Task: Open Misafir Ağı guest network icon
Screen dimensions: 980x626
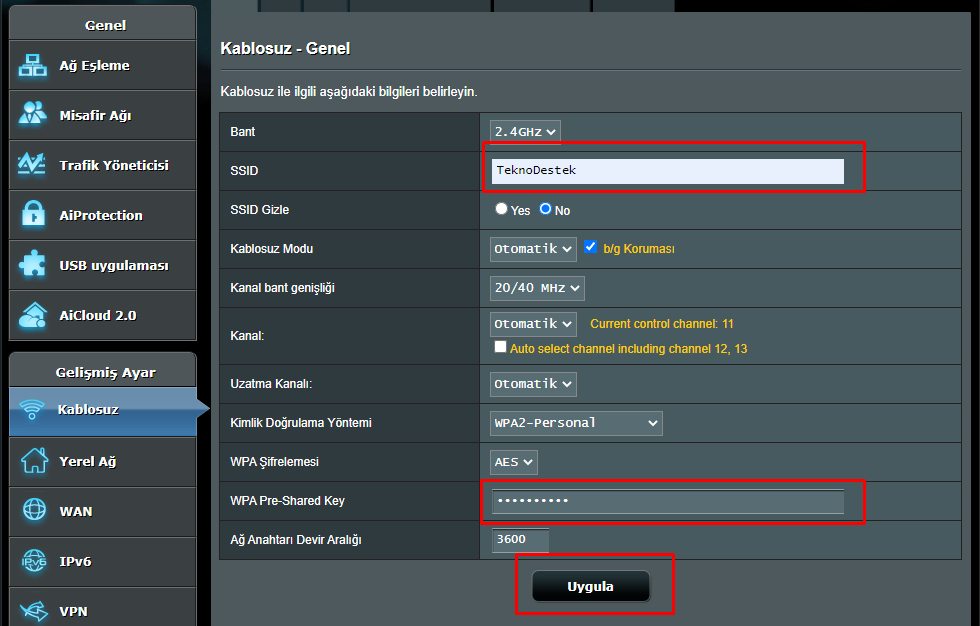Action: pyautogui.click(x=33, y=115)
